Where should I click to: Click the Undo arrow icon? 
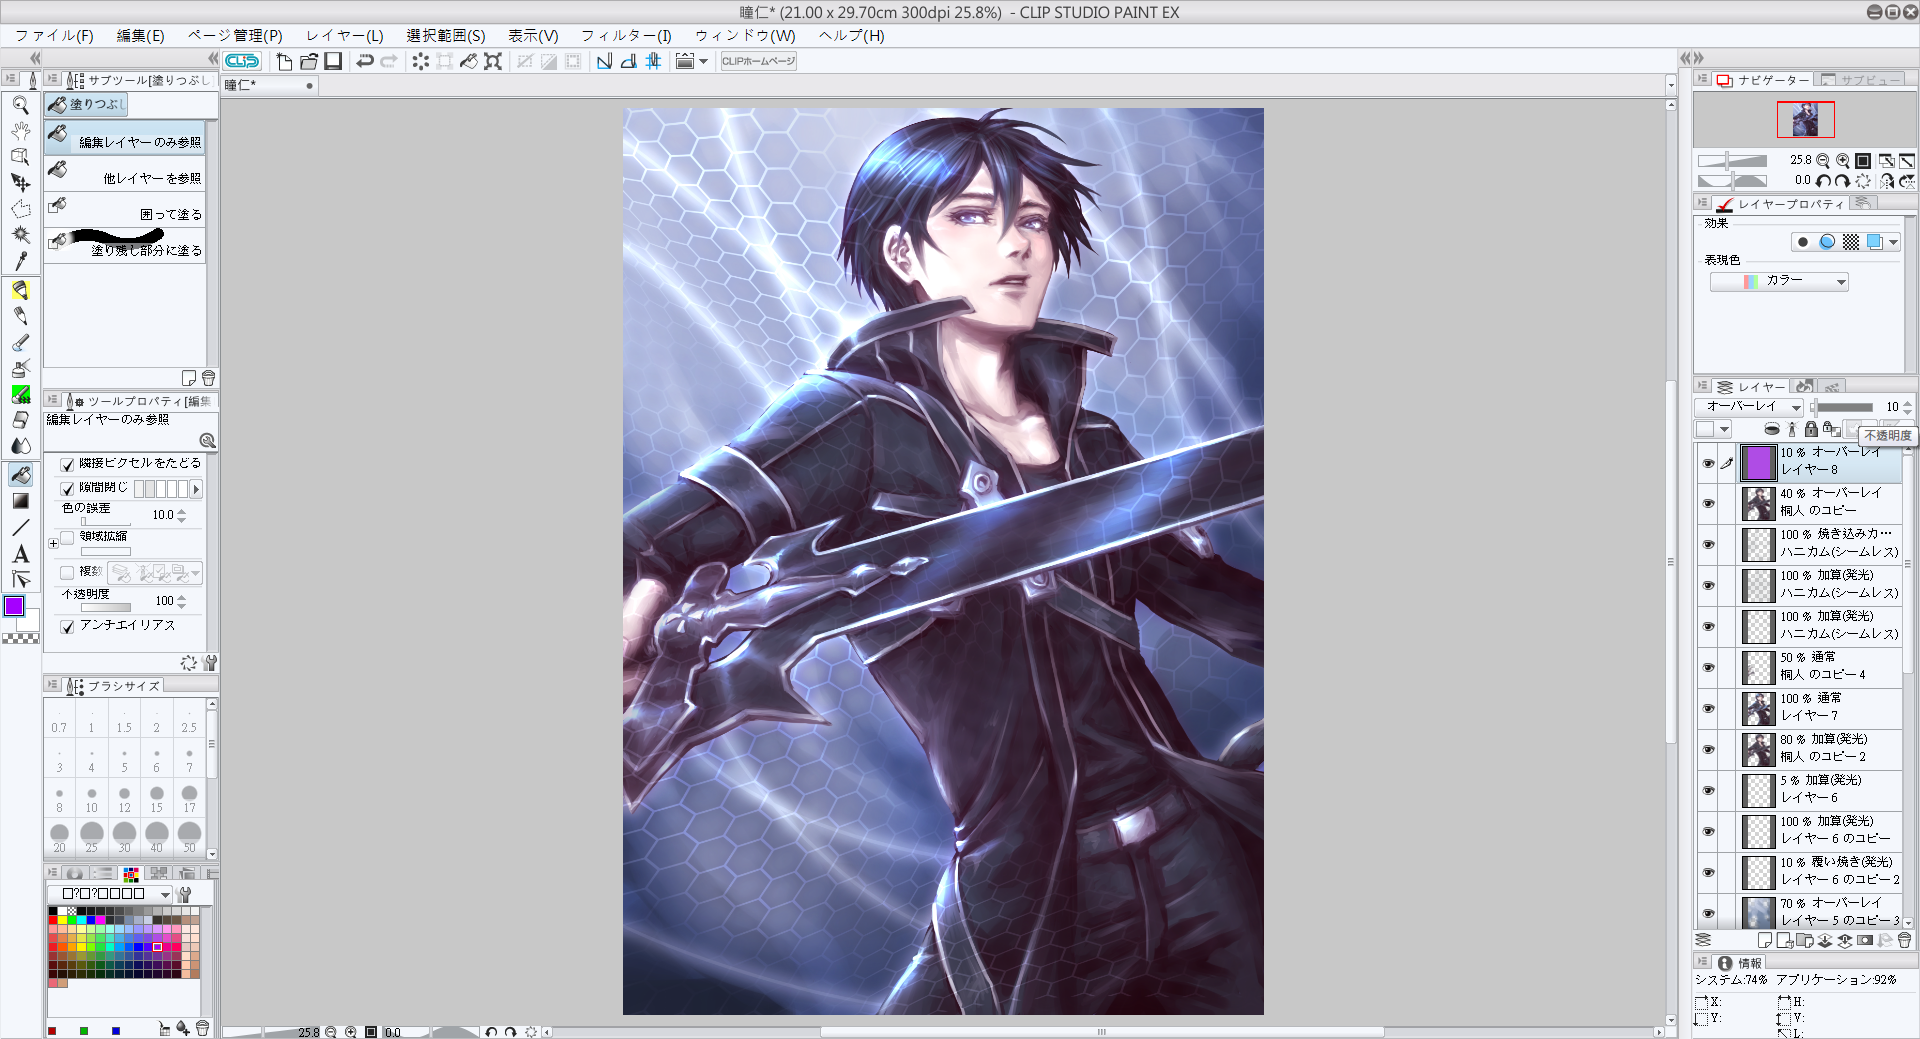tap(365, 61)
